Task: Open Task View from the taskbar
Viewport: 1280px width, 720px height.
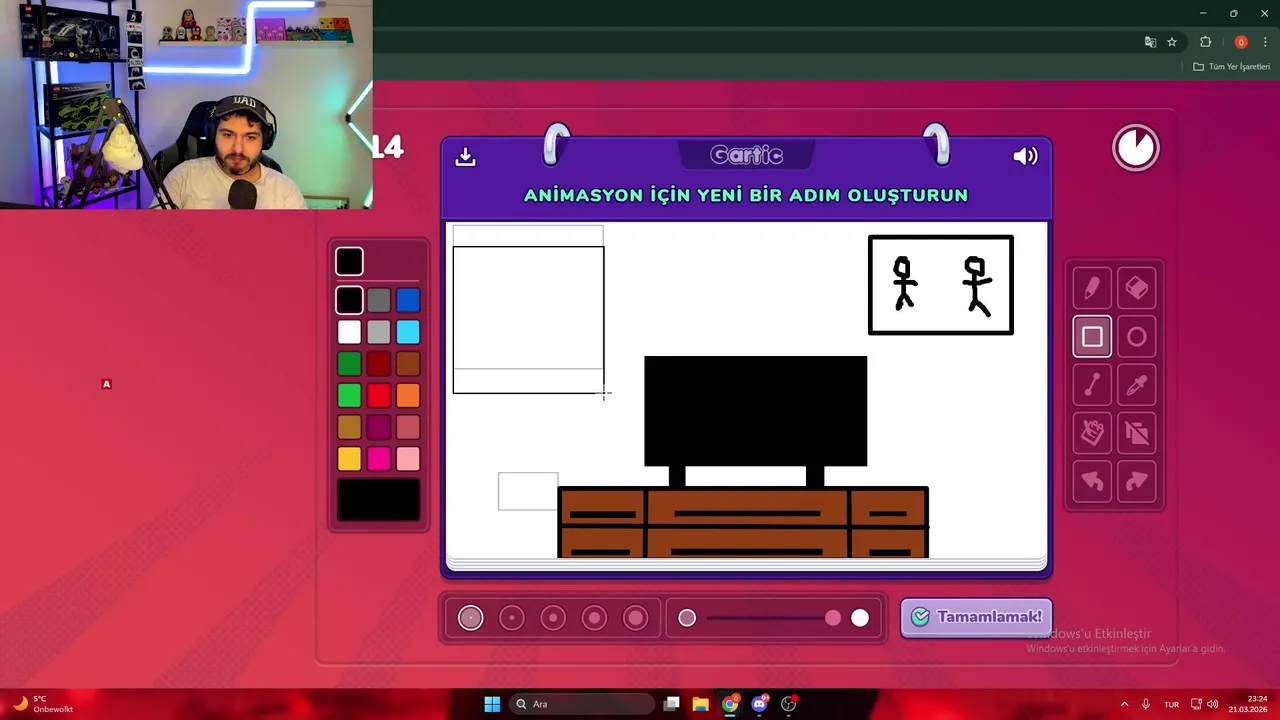Action: [x=672, y=704]
